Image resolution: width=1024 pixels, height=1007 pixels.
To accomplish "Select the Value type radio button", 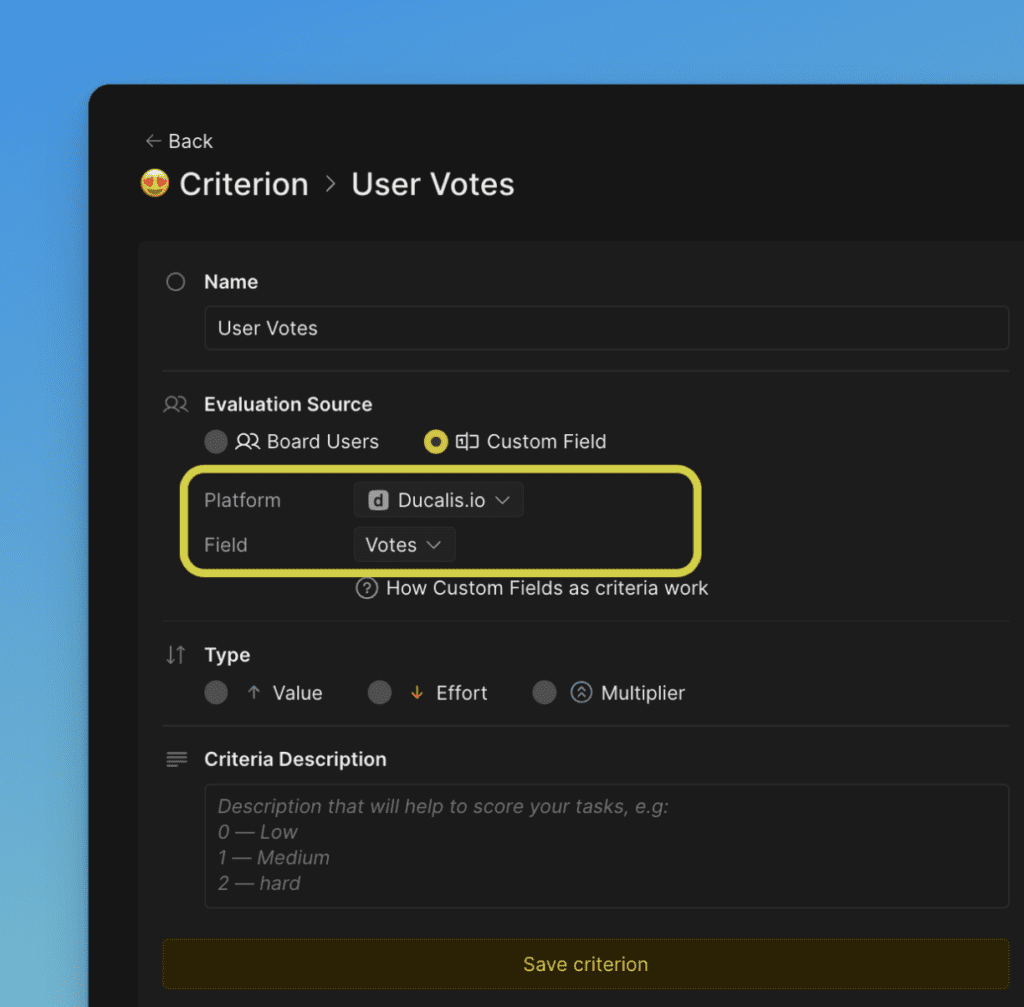I will click(x=216, y=692).
